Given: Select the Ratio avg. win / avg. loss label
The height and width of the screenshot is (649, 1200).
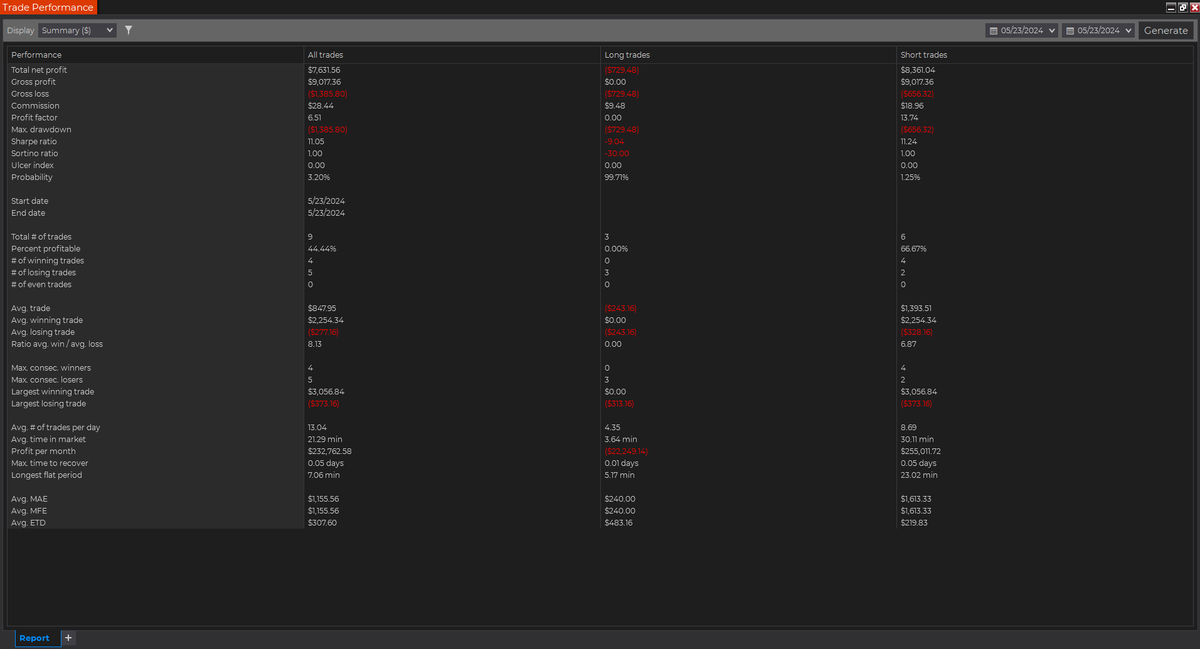Looking at the screenshot, I should point(57,344).
